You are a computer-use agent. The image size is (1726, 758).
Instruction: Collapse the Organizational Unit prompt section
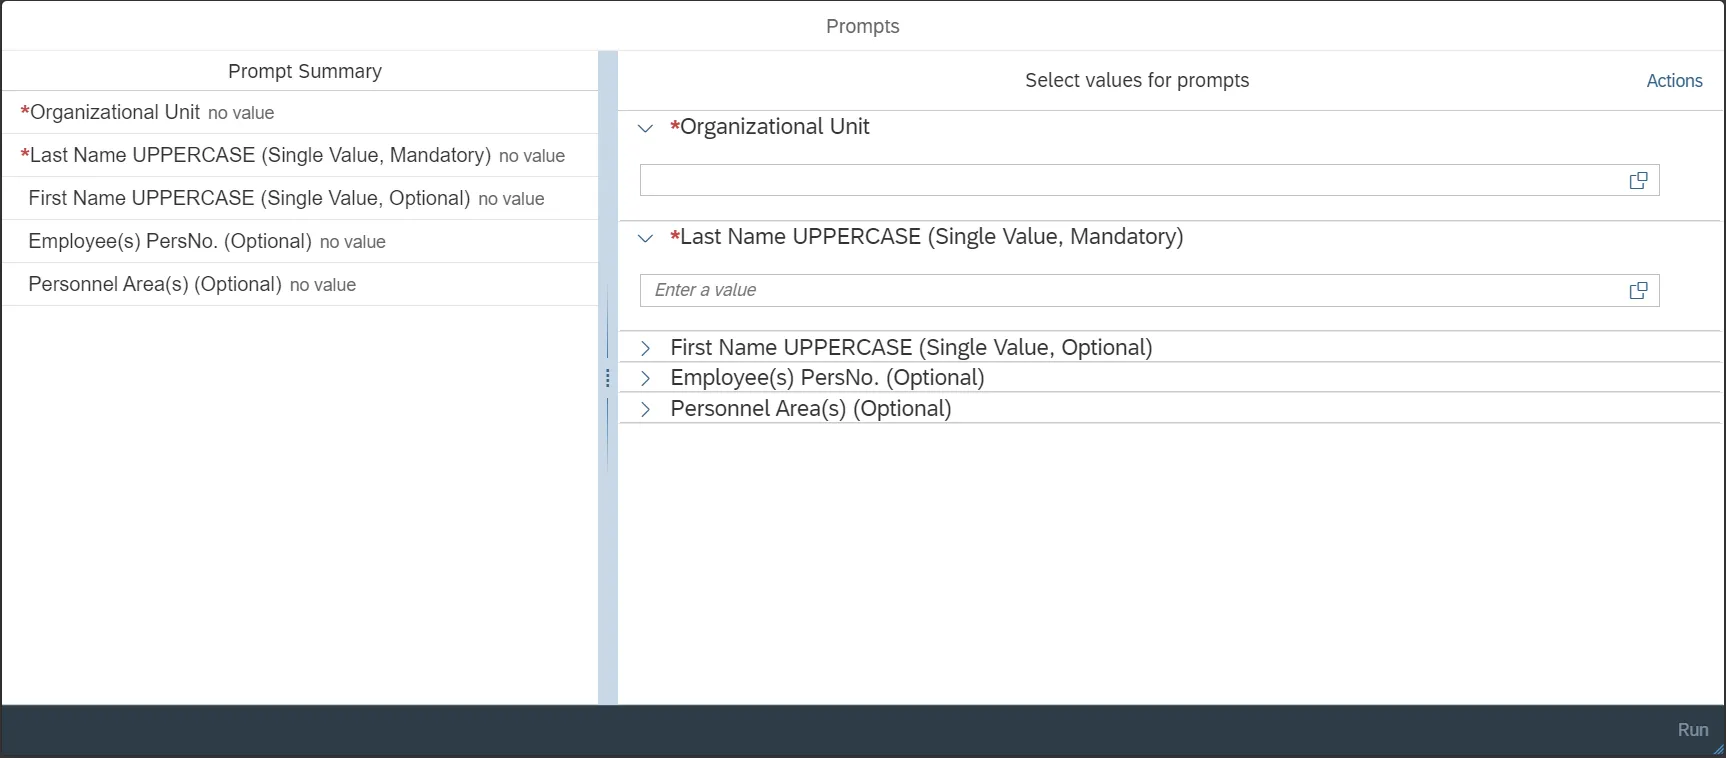pos(646,128)
